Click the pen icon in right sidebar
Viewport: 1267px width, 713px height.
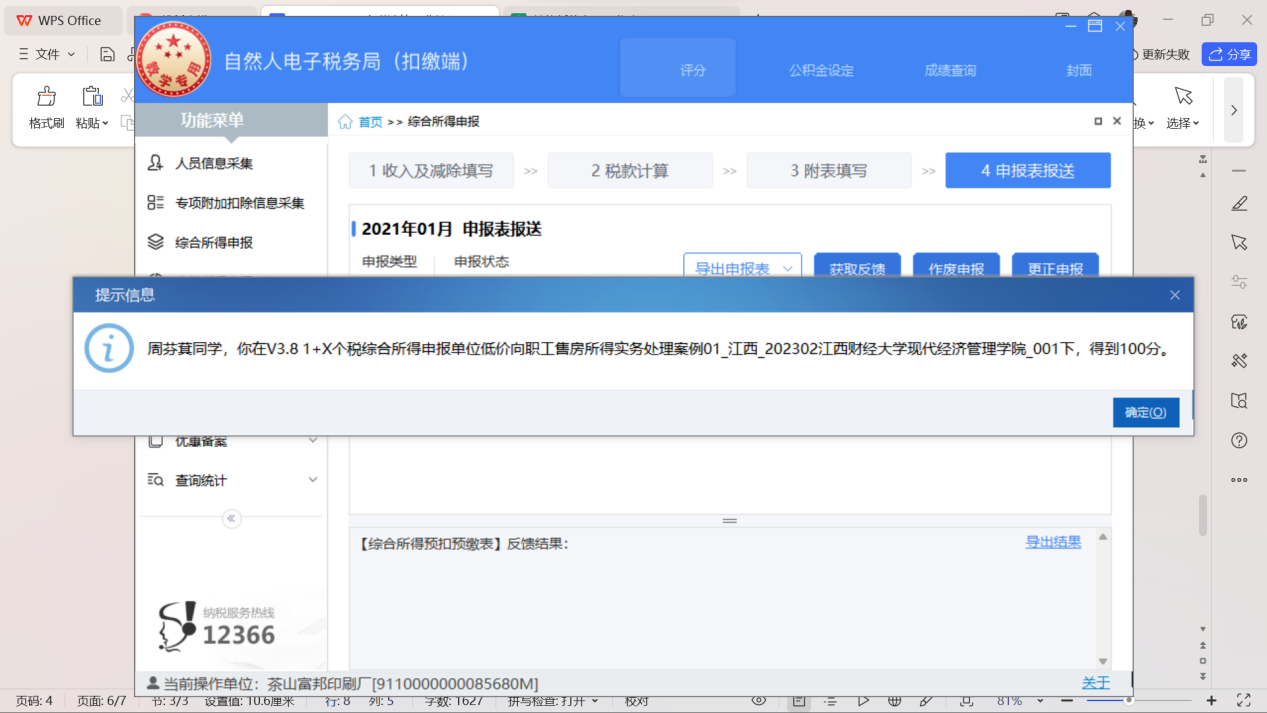point(1239,204)
